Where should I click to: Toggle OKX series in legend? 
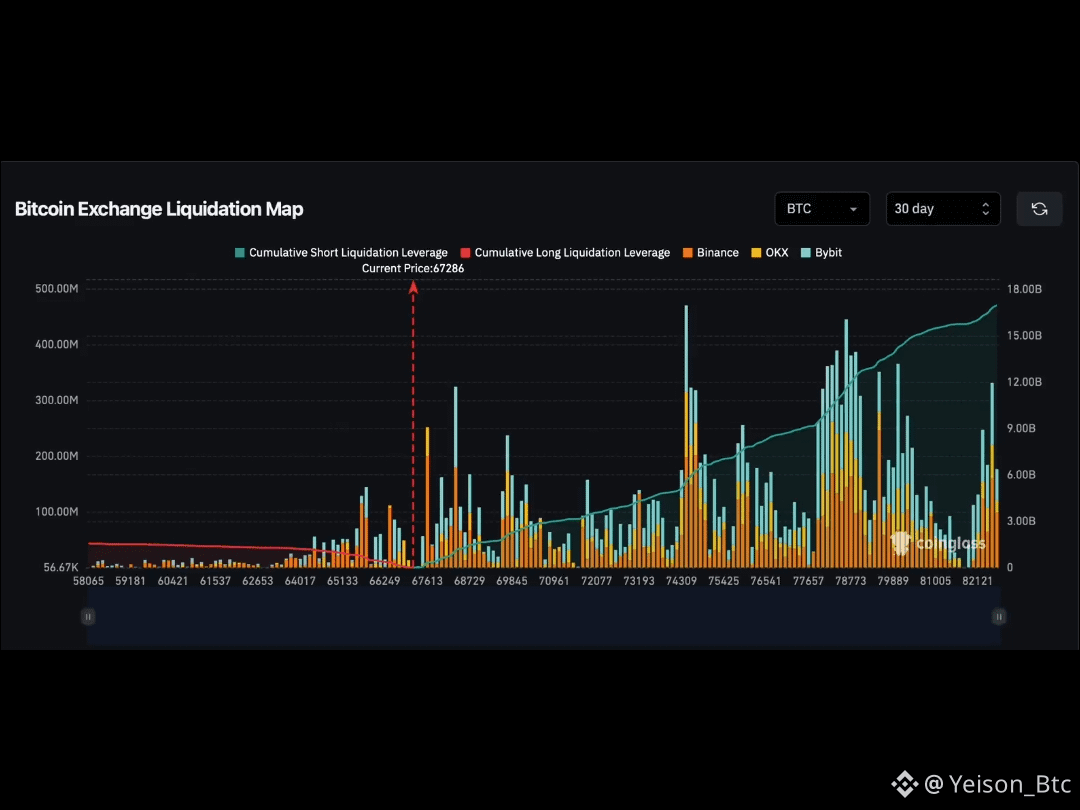click(769, 253)
